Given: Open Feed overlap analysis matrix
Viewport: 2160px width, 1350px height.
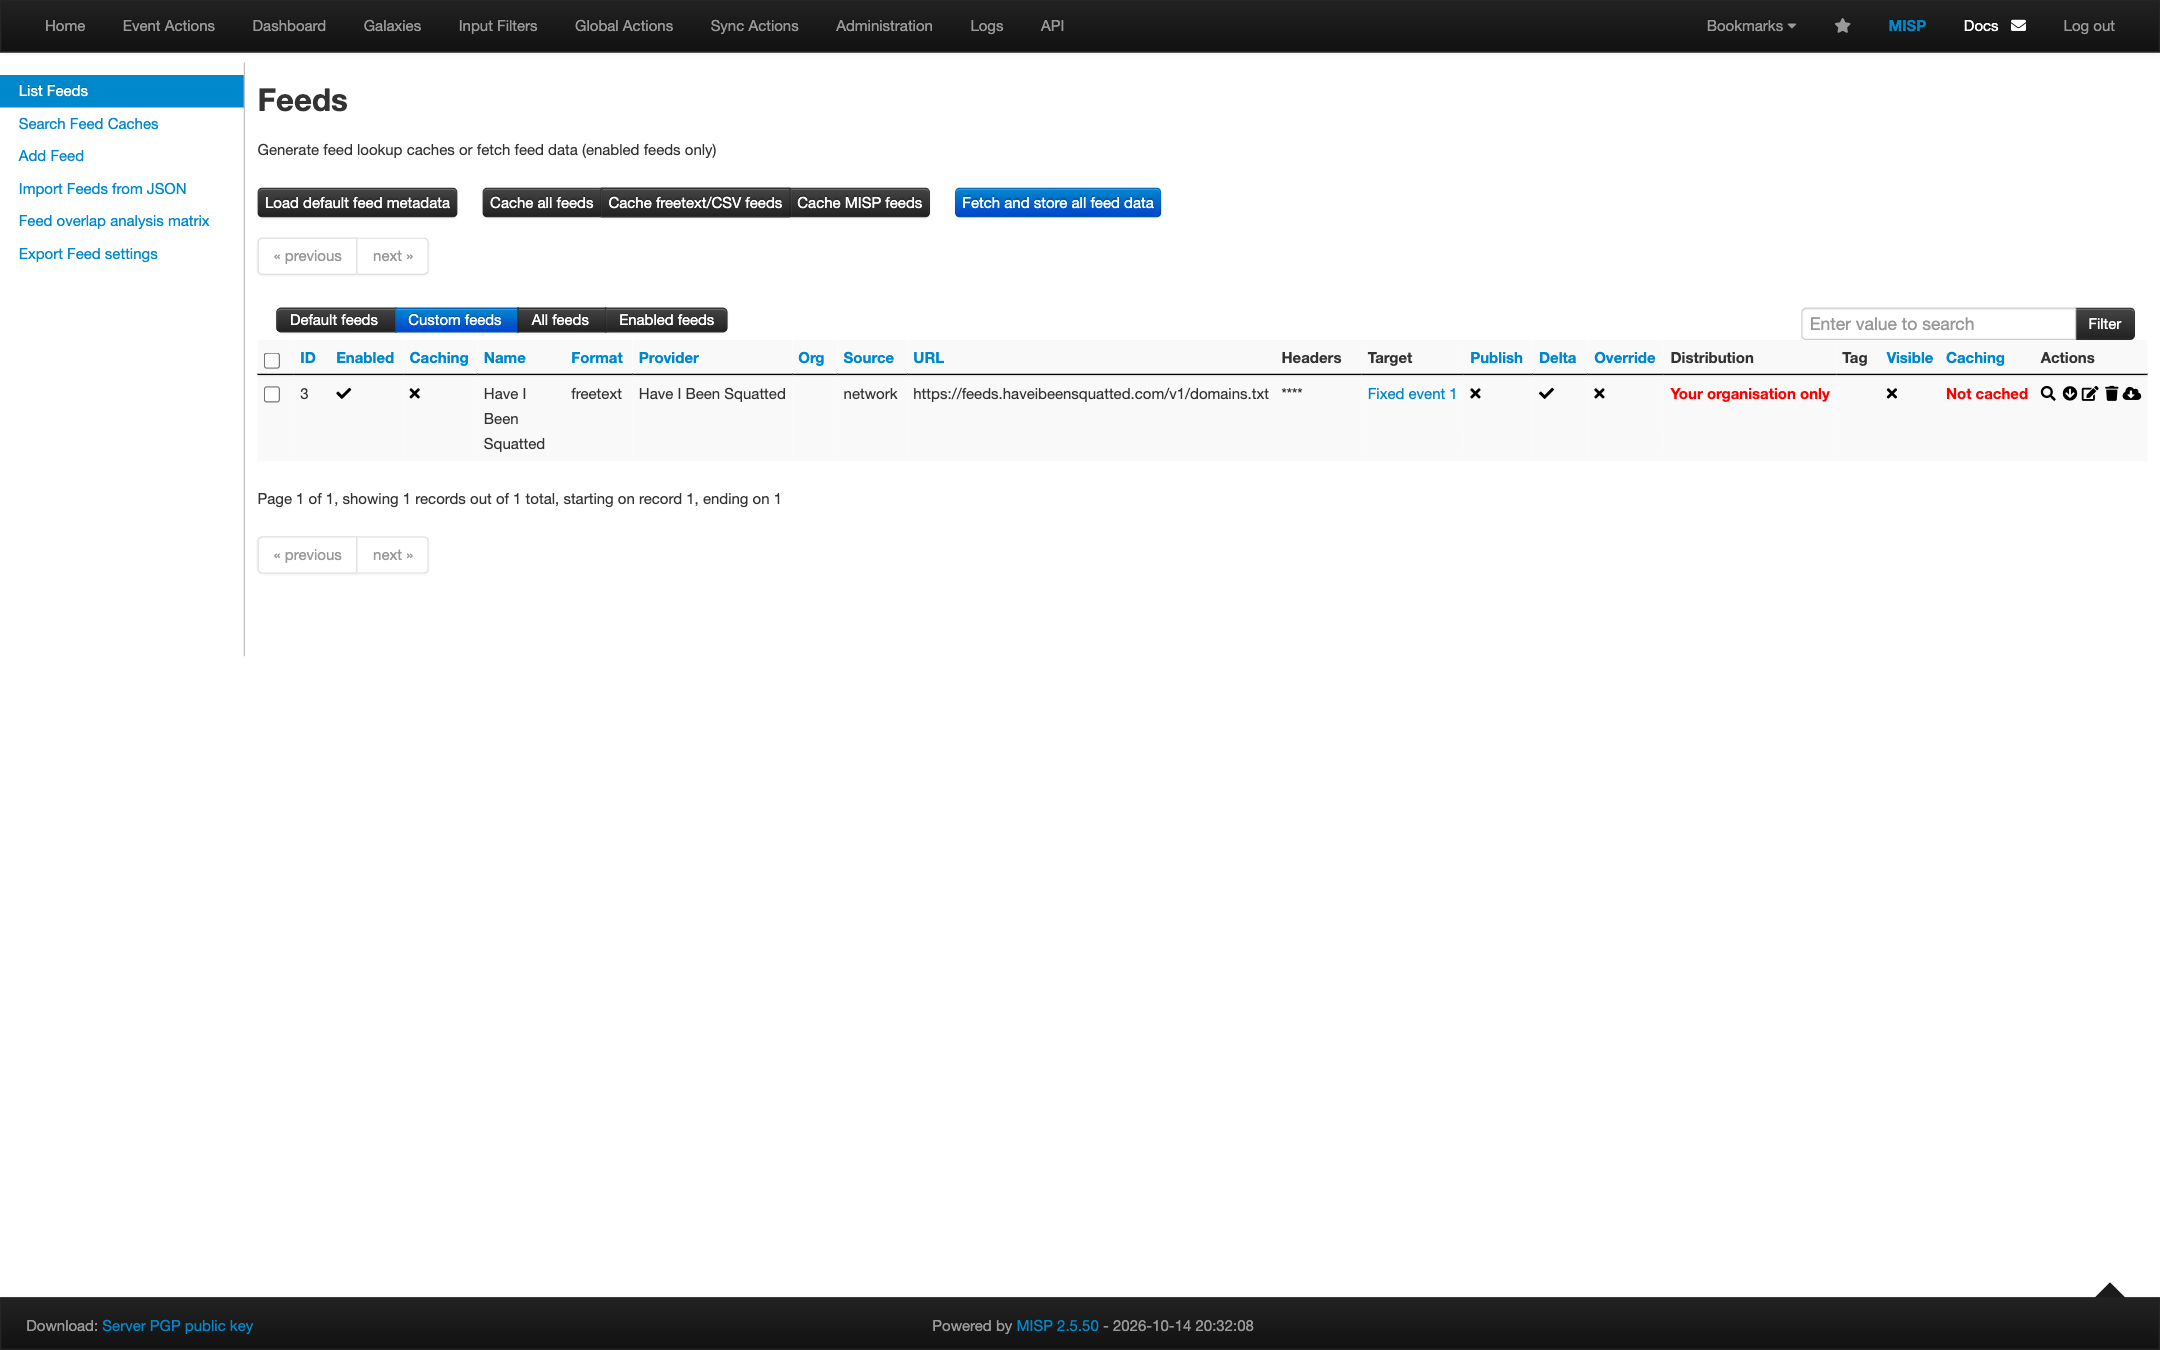Looking at the screenshot, I should [x=114, y=221].
